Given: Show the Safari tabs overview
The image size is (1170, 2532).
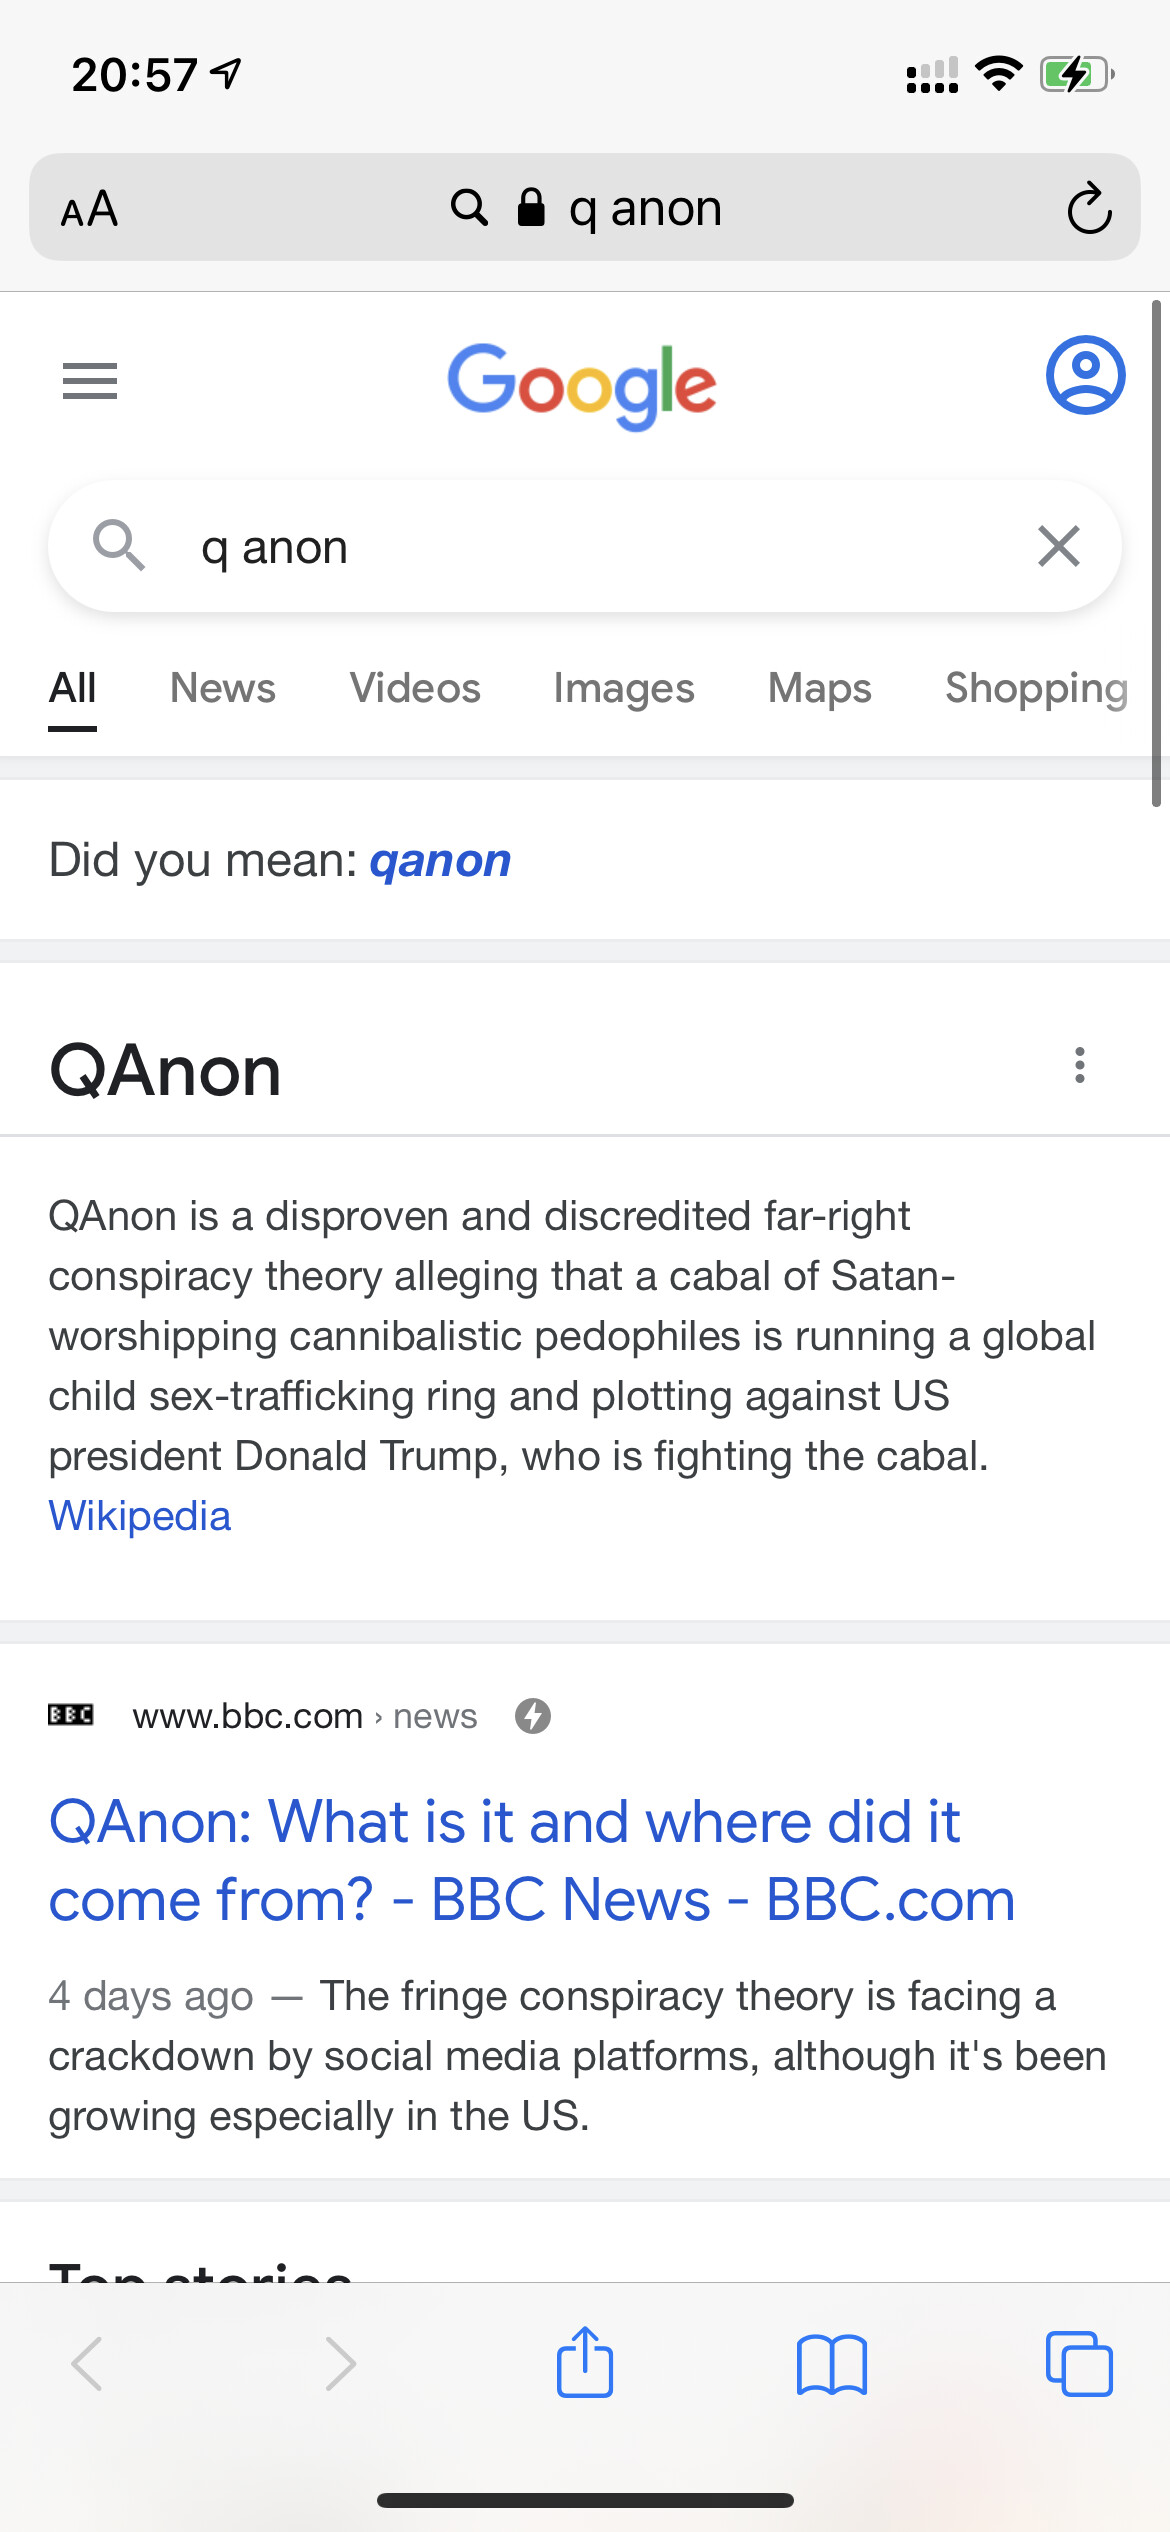Looking at the screenshot, I should (1079, 2364).
